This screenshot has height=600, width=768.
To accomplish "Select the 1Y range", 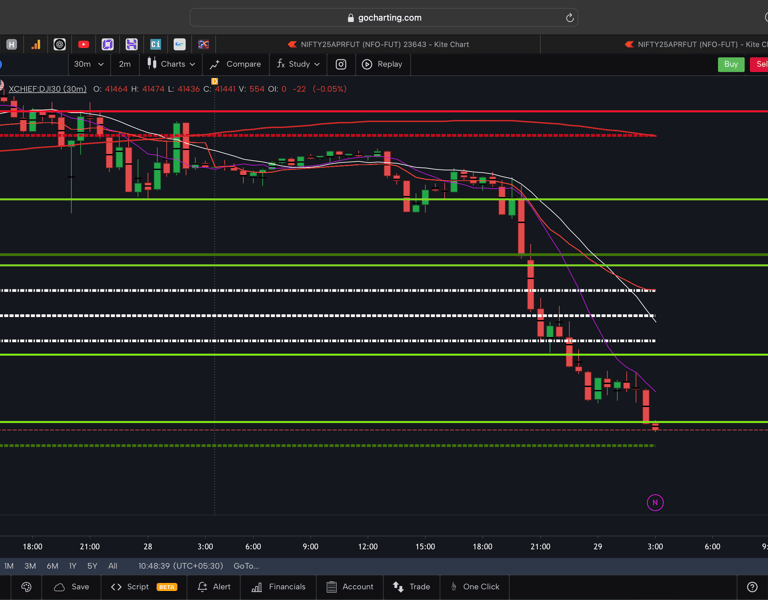I will pyautogui.click(x=72, y=566).
